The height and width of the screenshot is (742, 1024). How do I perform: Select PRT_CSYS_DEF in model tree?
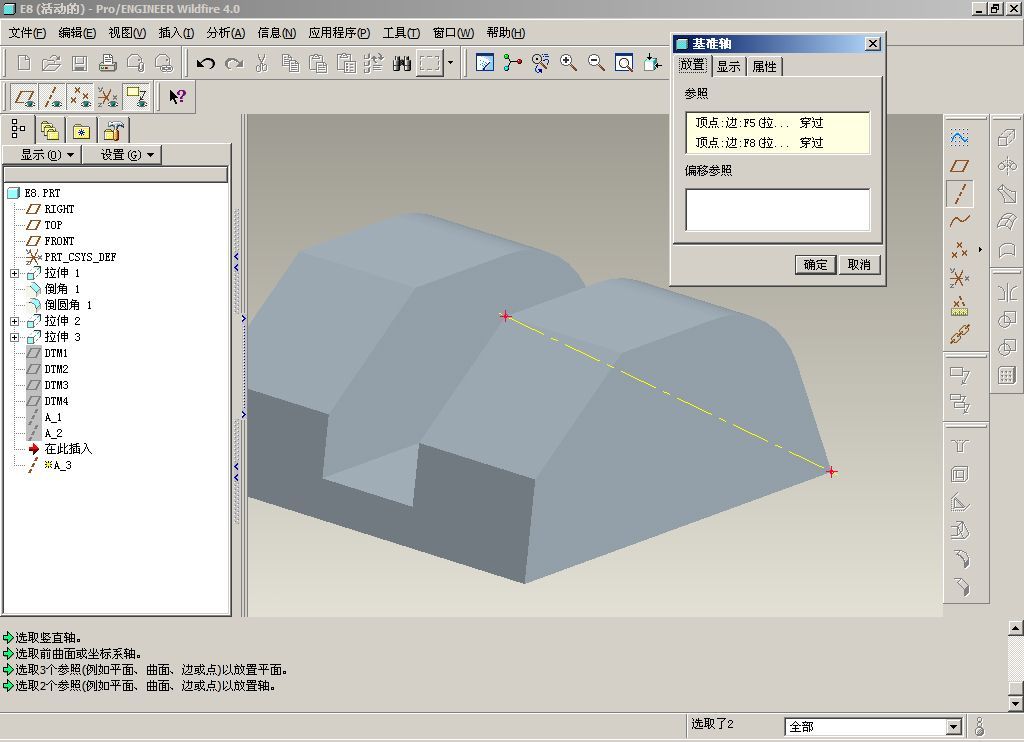[x=80, y=257]
